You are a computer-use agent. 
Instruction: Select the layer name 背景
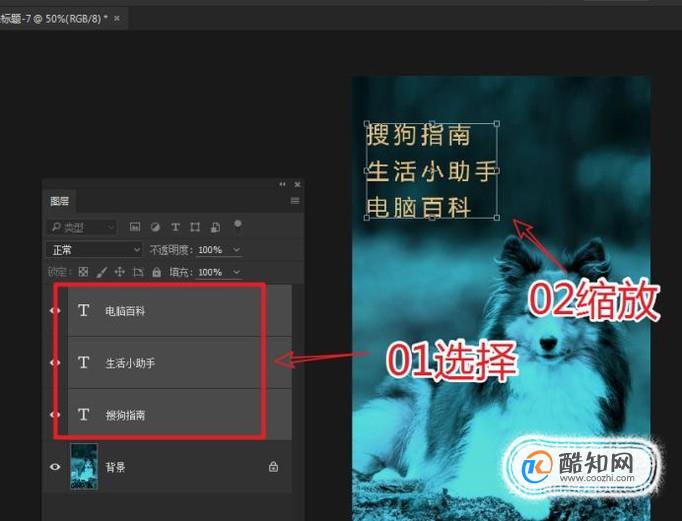(x=115, y=467)
